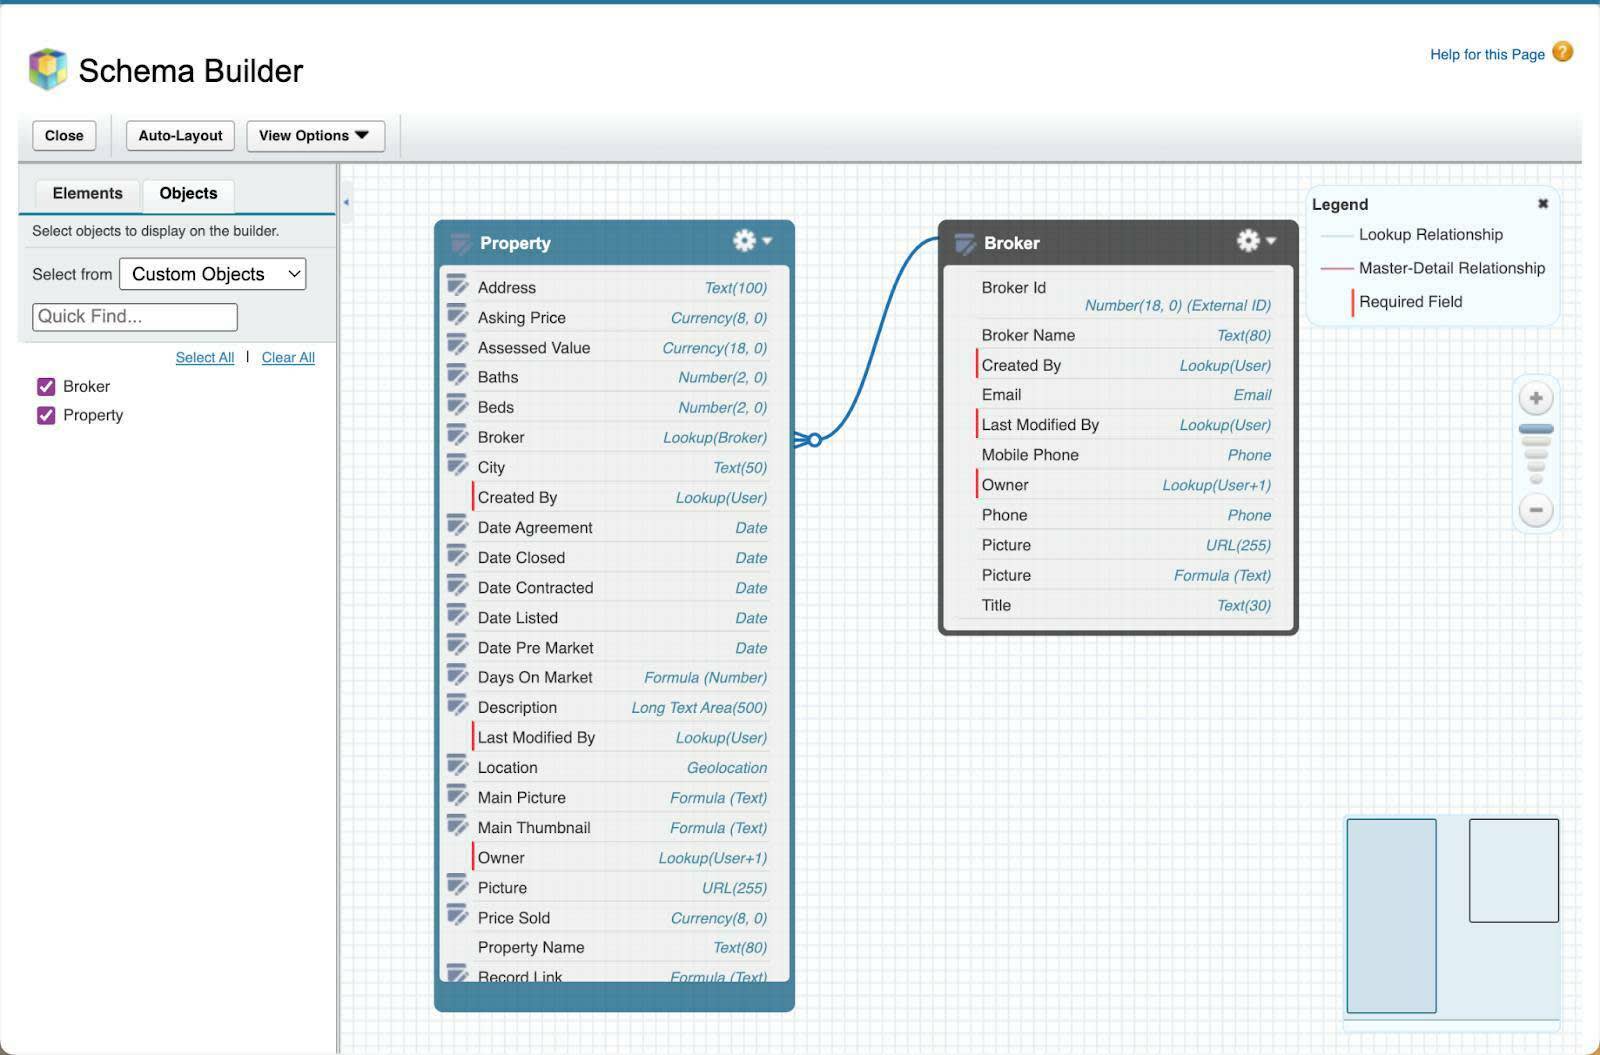Close the Legend panel
1600x1055 pixels.
(1543, 203)
